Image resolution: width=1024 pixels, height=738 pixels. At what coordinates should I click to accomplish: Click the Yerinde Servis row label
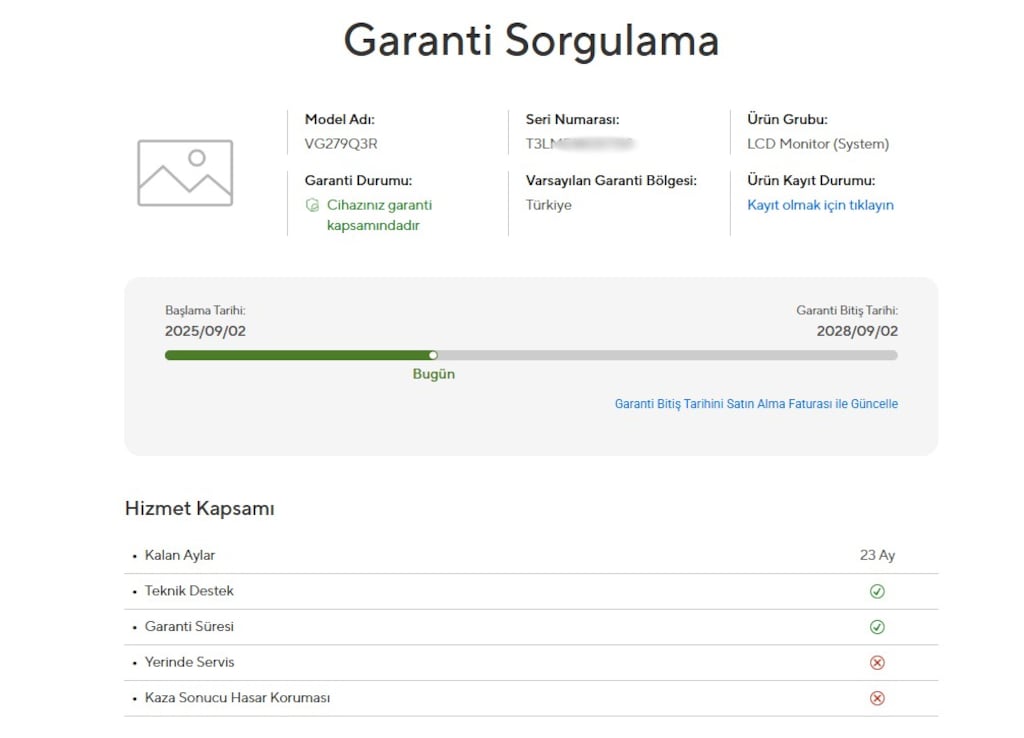click(x=189, y=662)
